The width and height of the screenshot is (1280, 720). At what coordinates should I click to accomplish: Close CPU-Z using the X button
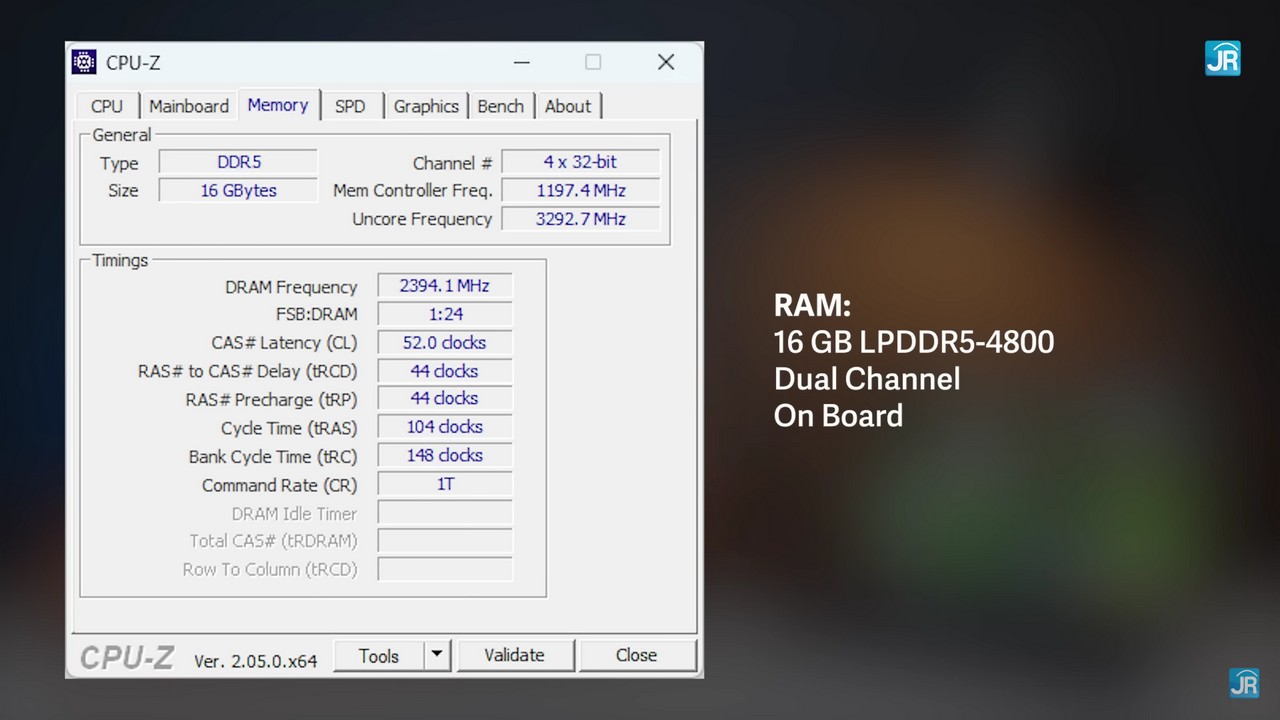coord(666,62)
